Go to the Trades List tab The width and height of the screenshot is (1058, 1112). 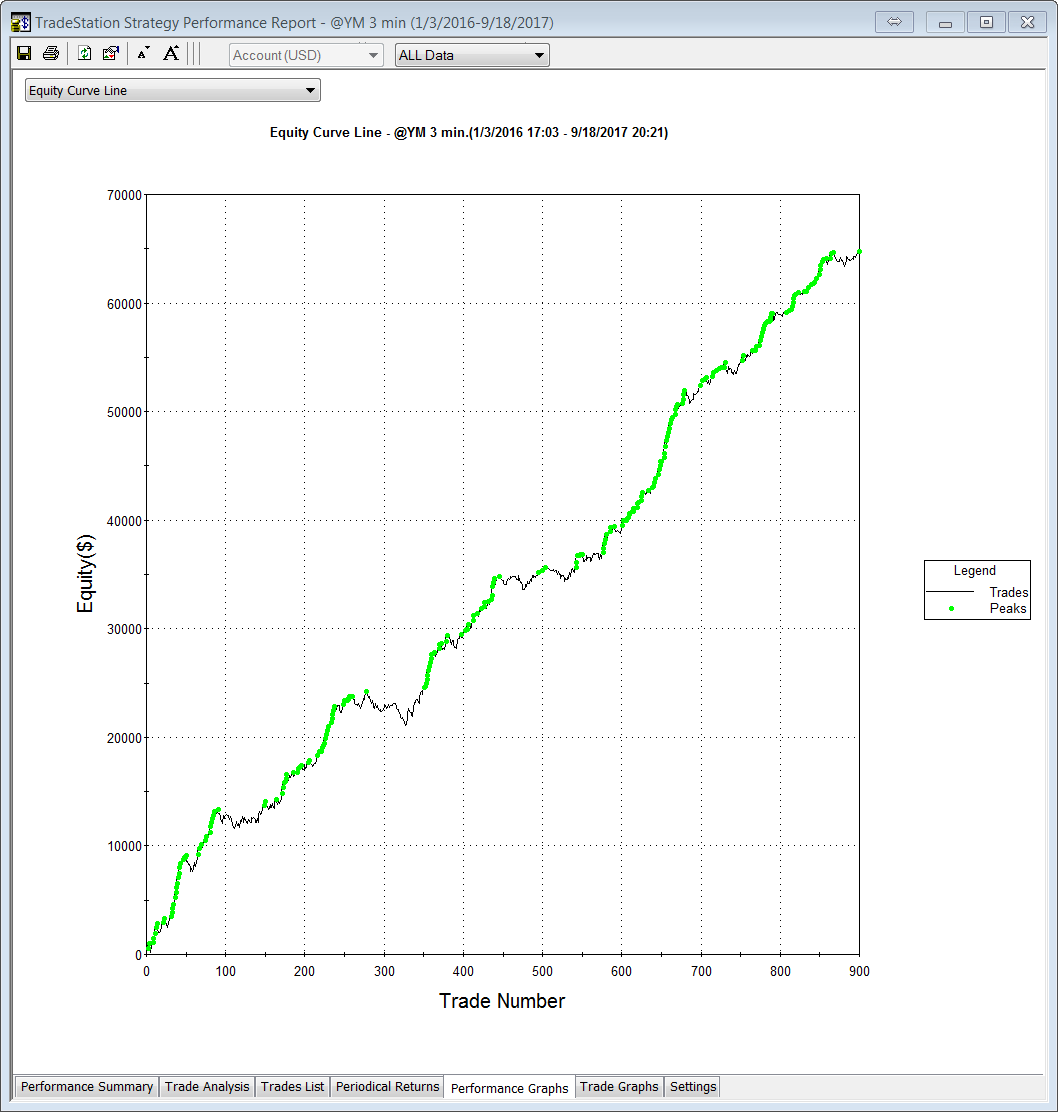coord(292,1087)
